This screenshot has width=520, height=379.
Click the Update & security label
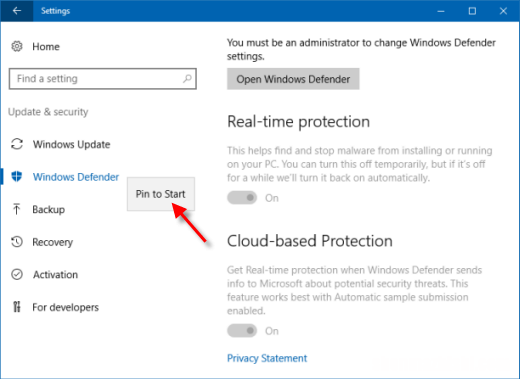click(48, 112)
